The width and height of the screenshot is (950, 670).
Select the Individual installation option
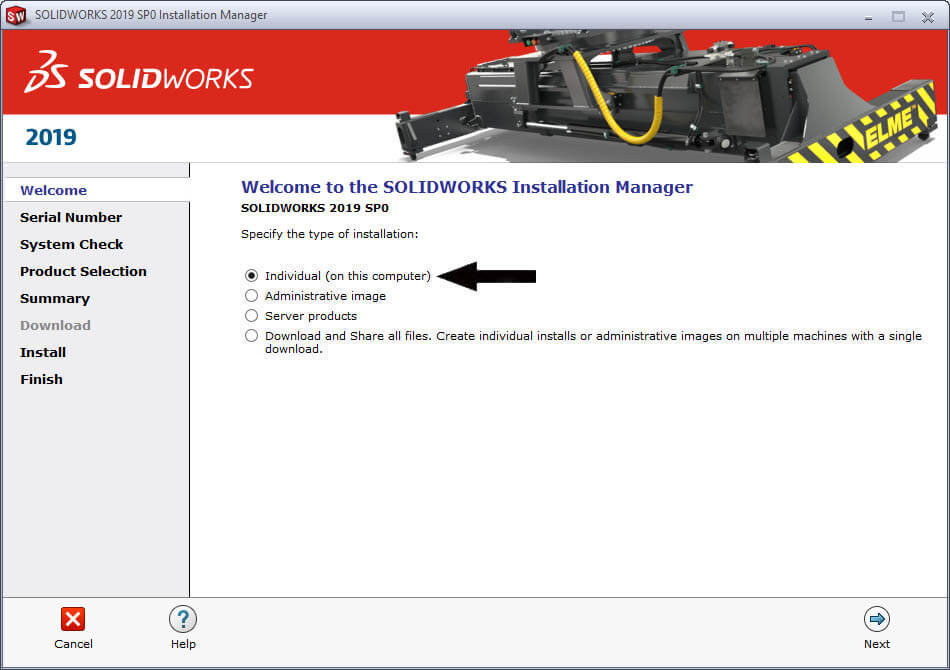pyautogui.click(x=251, y=276)
